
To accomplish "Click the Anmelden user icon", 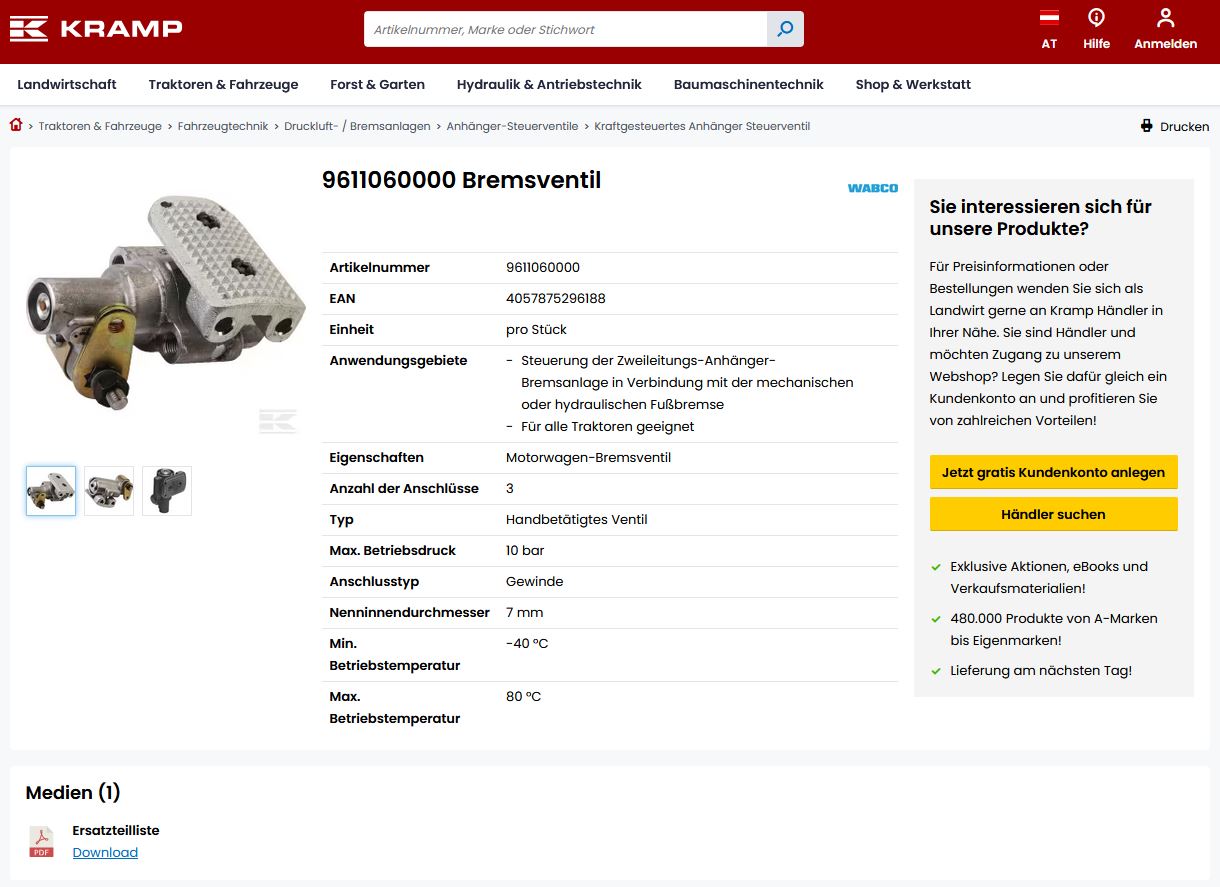I will point(1165,18).
